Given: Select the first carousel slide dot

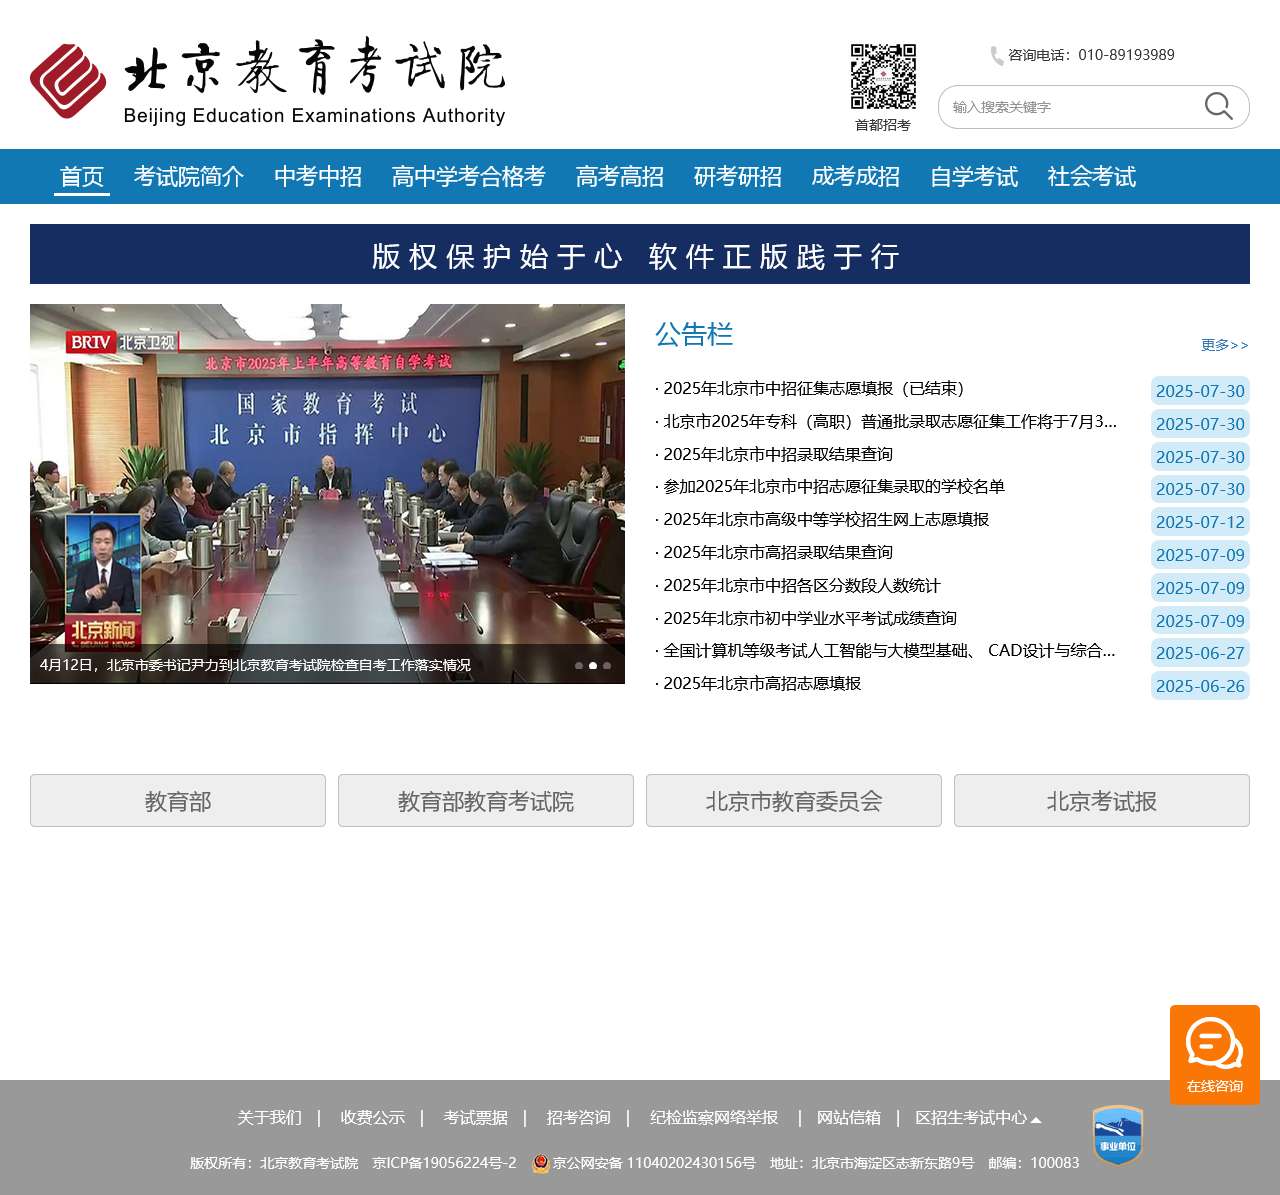Looking at the screenshot, I should pos(579,666).
